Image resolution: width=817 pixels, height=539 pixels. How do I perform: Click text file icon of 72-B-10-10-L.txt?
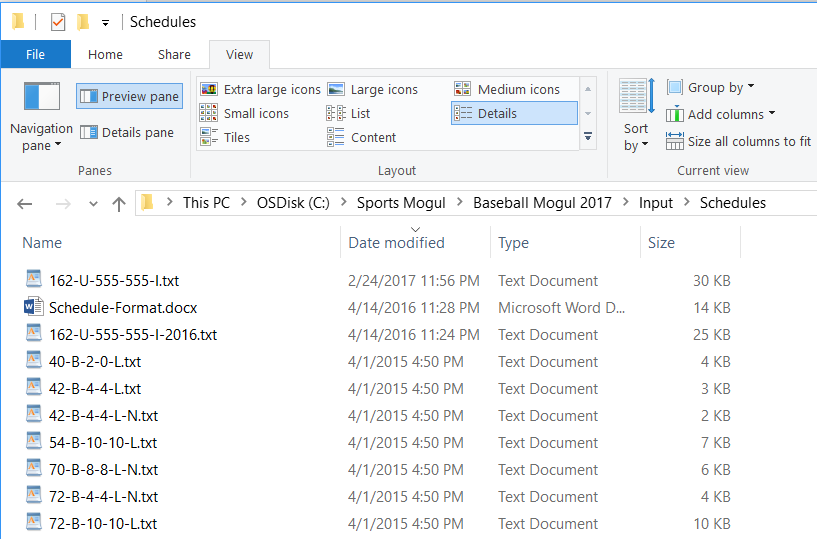click(34, 523)
